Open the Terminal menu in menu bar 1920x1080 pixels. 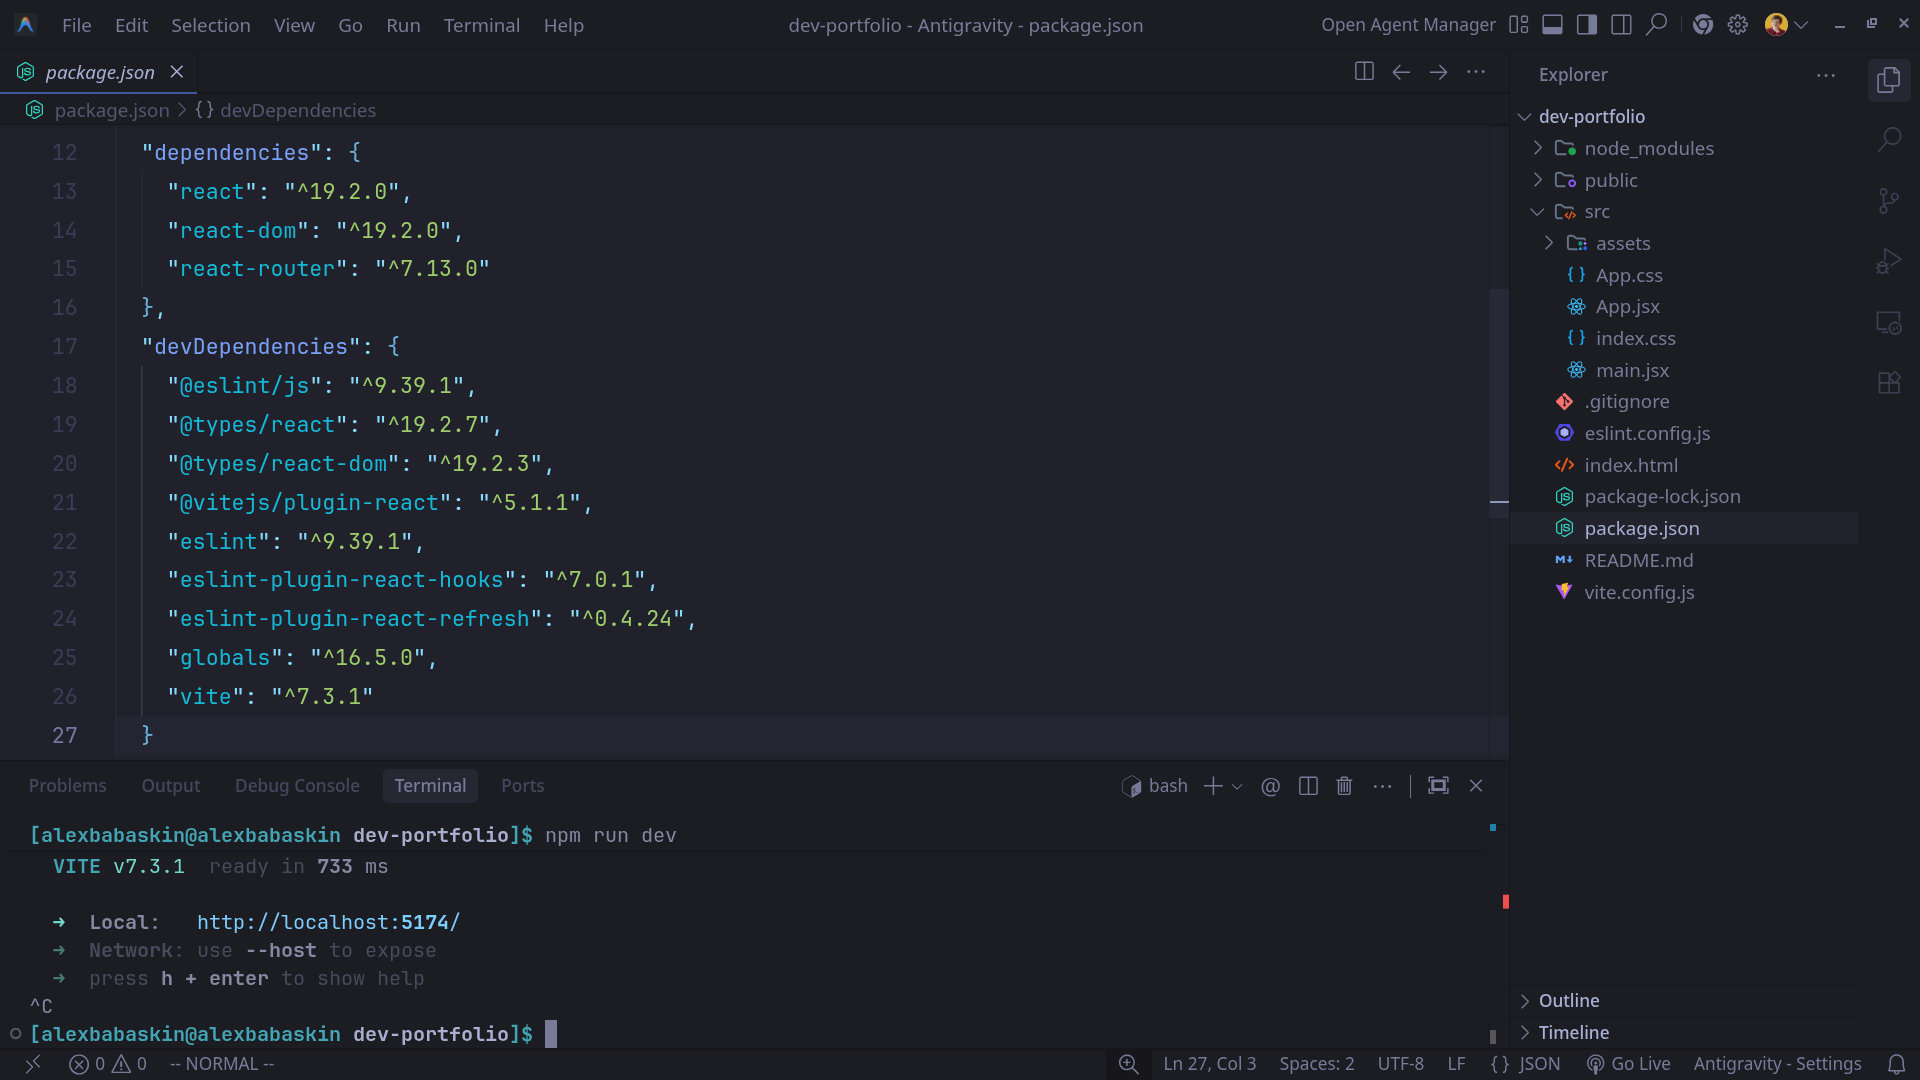coord(481,25)
